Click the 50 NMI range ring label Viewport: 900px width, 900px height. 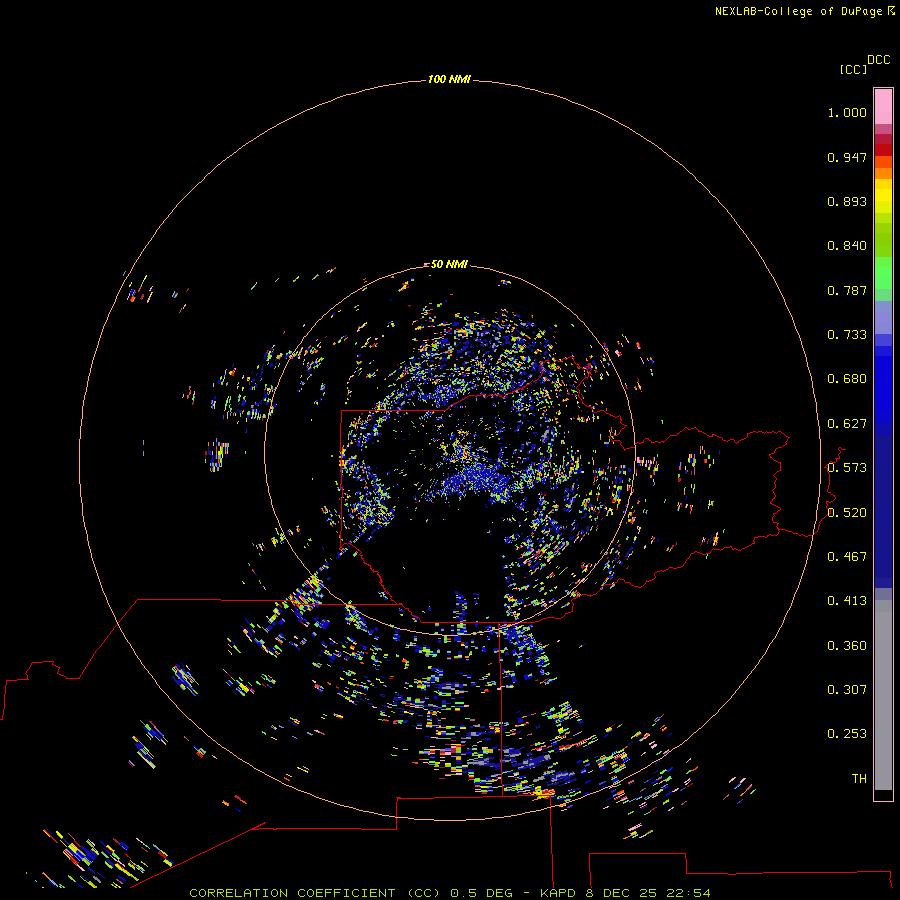[x=449, y=264]
